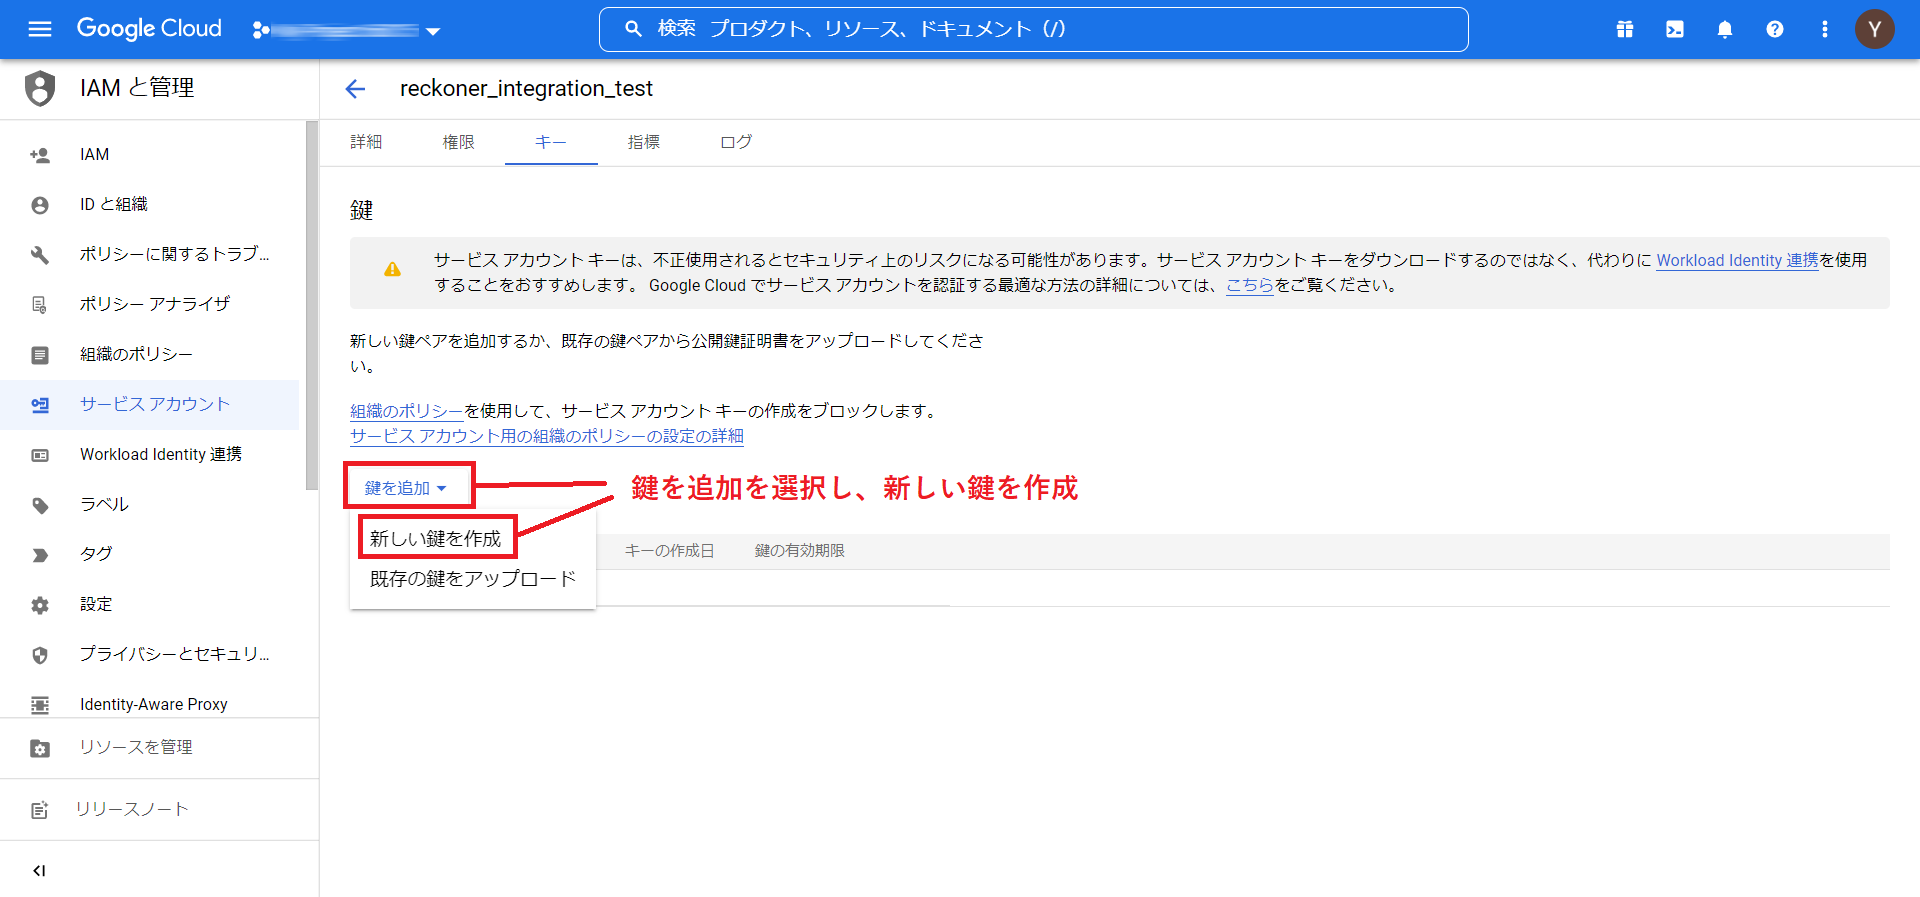The width and height of the screenshot is (1920, 897).
Task: Open ラベル in the sidebar
Action: click(150, 505)
